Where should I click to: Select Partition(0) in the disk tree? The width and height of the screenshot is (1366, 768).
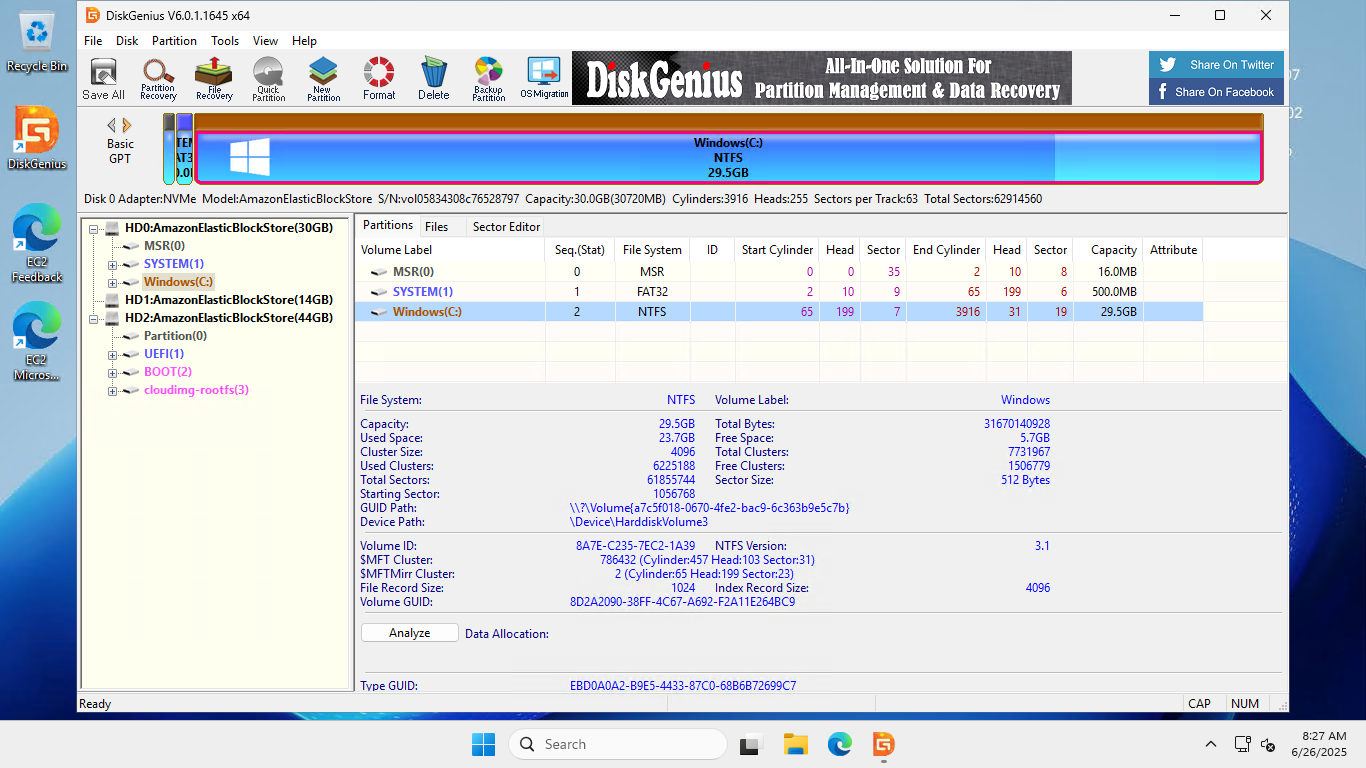coord(175,336)
